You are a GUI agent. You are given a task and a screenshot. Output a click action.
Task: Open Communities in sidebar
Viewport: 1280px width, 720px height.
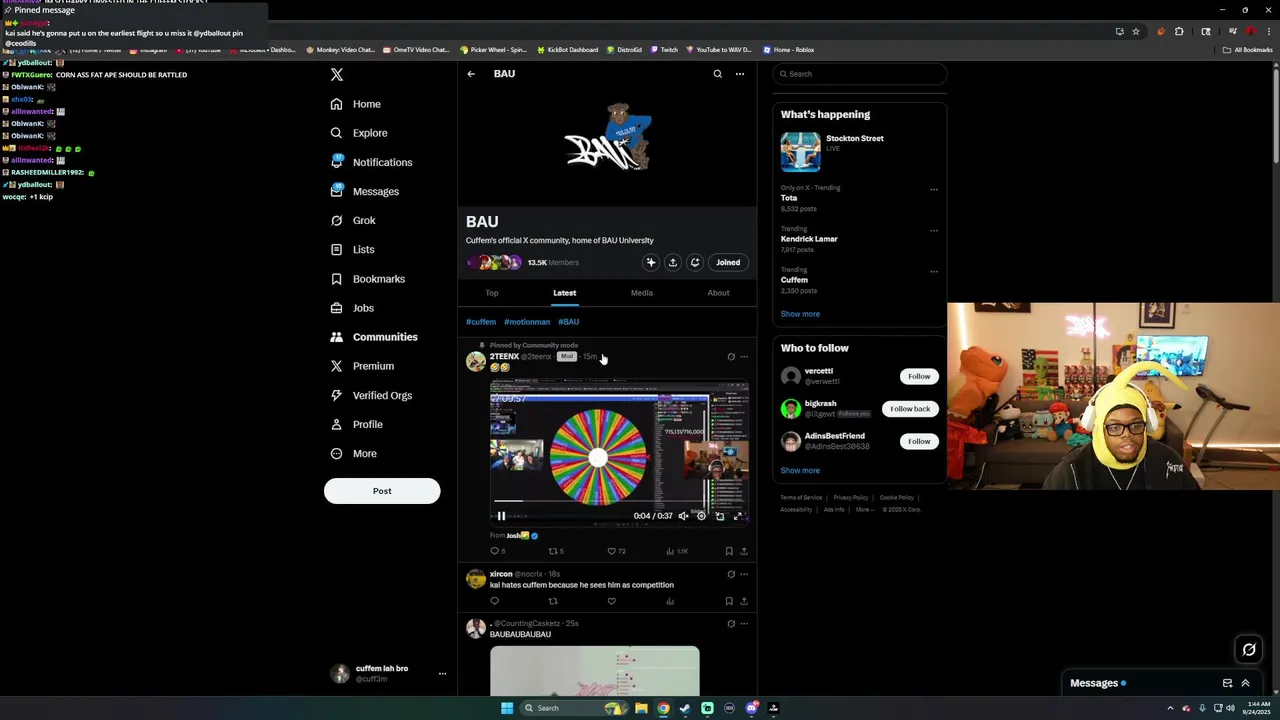point(374,337)
